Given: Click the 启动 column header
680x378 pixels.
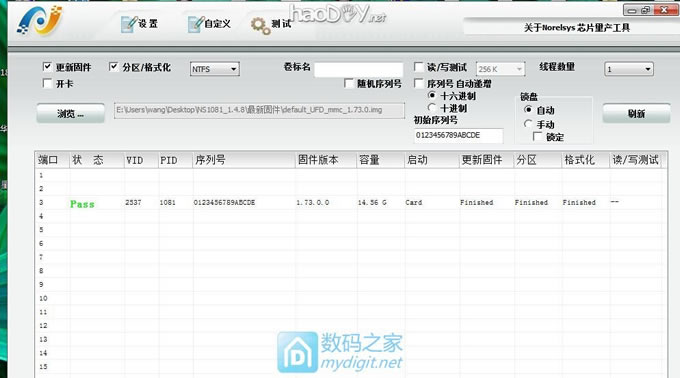Looking at the screenshot, I should (432, 160).
